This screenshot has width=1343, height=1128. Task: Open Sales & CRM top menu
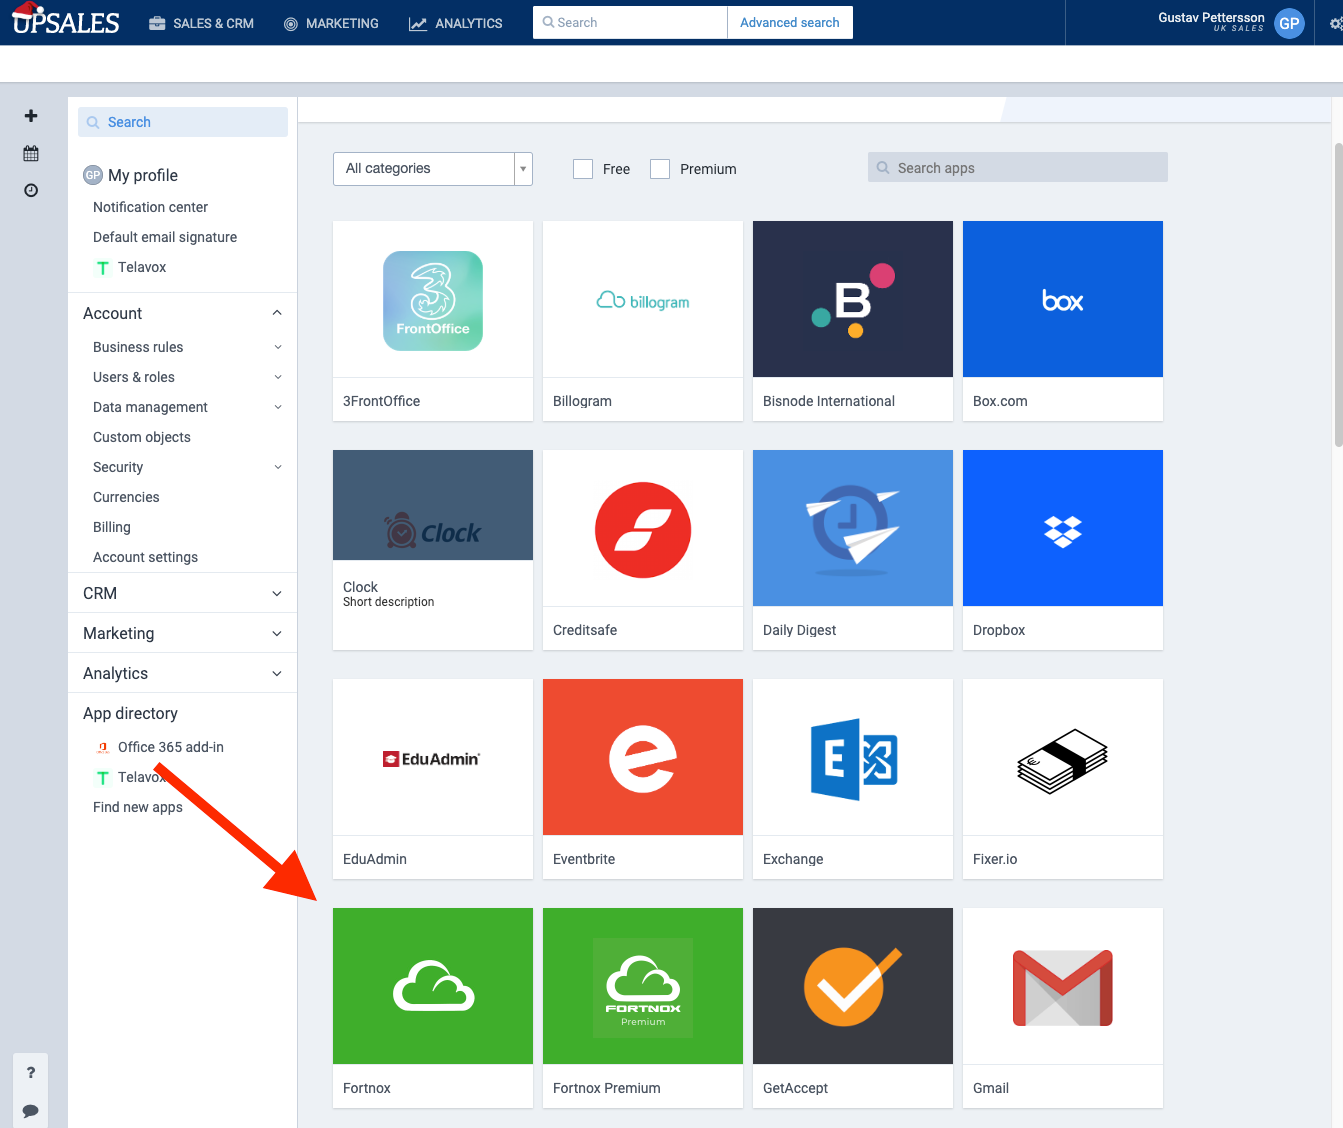pyautogui.click(x=201, y=23)
